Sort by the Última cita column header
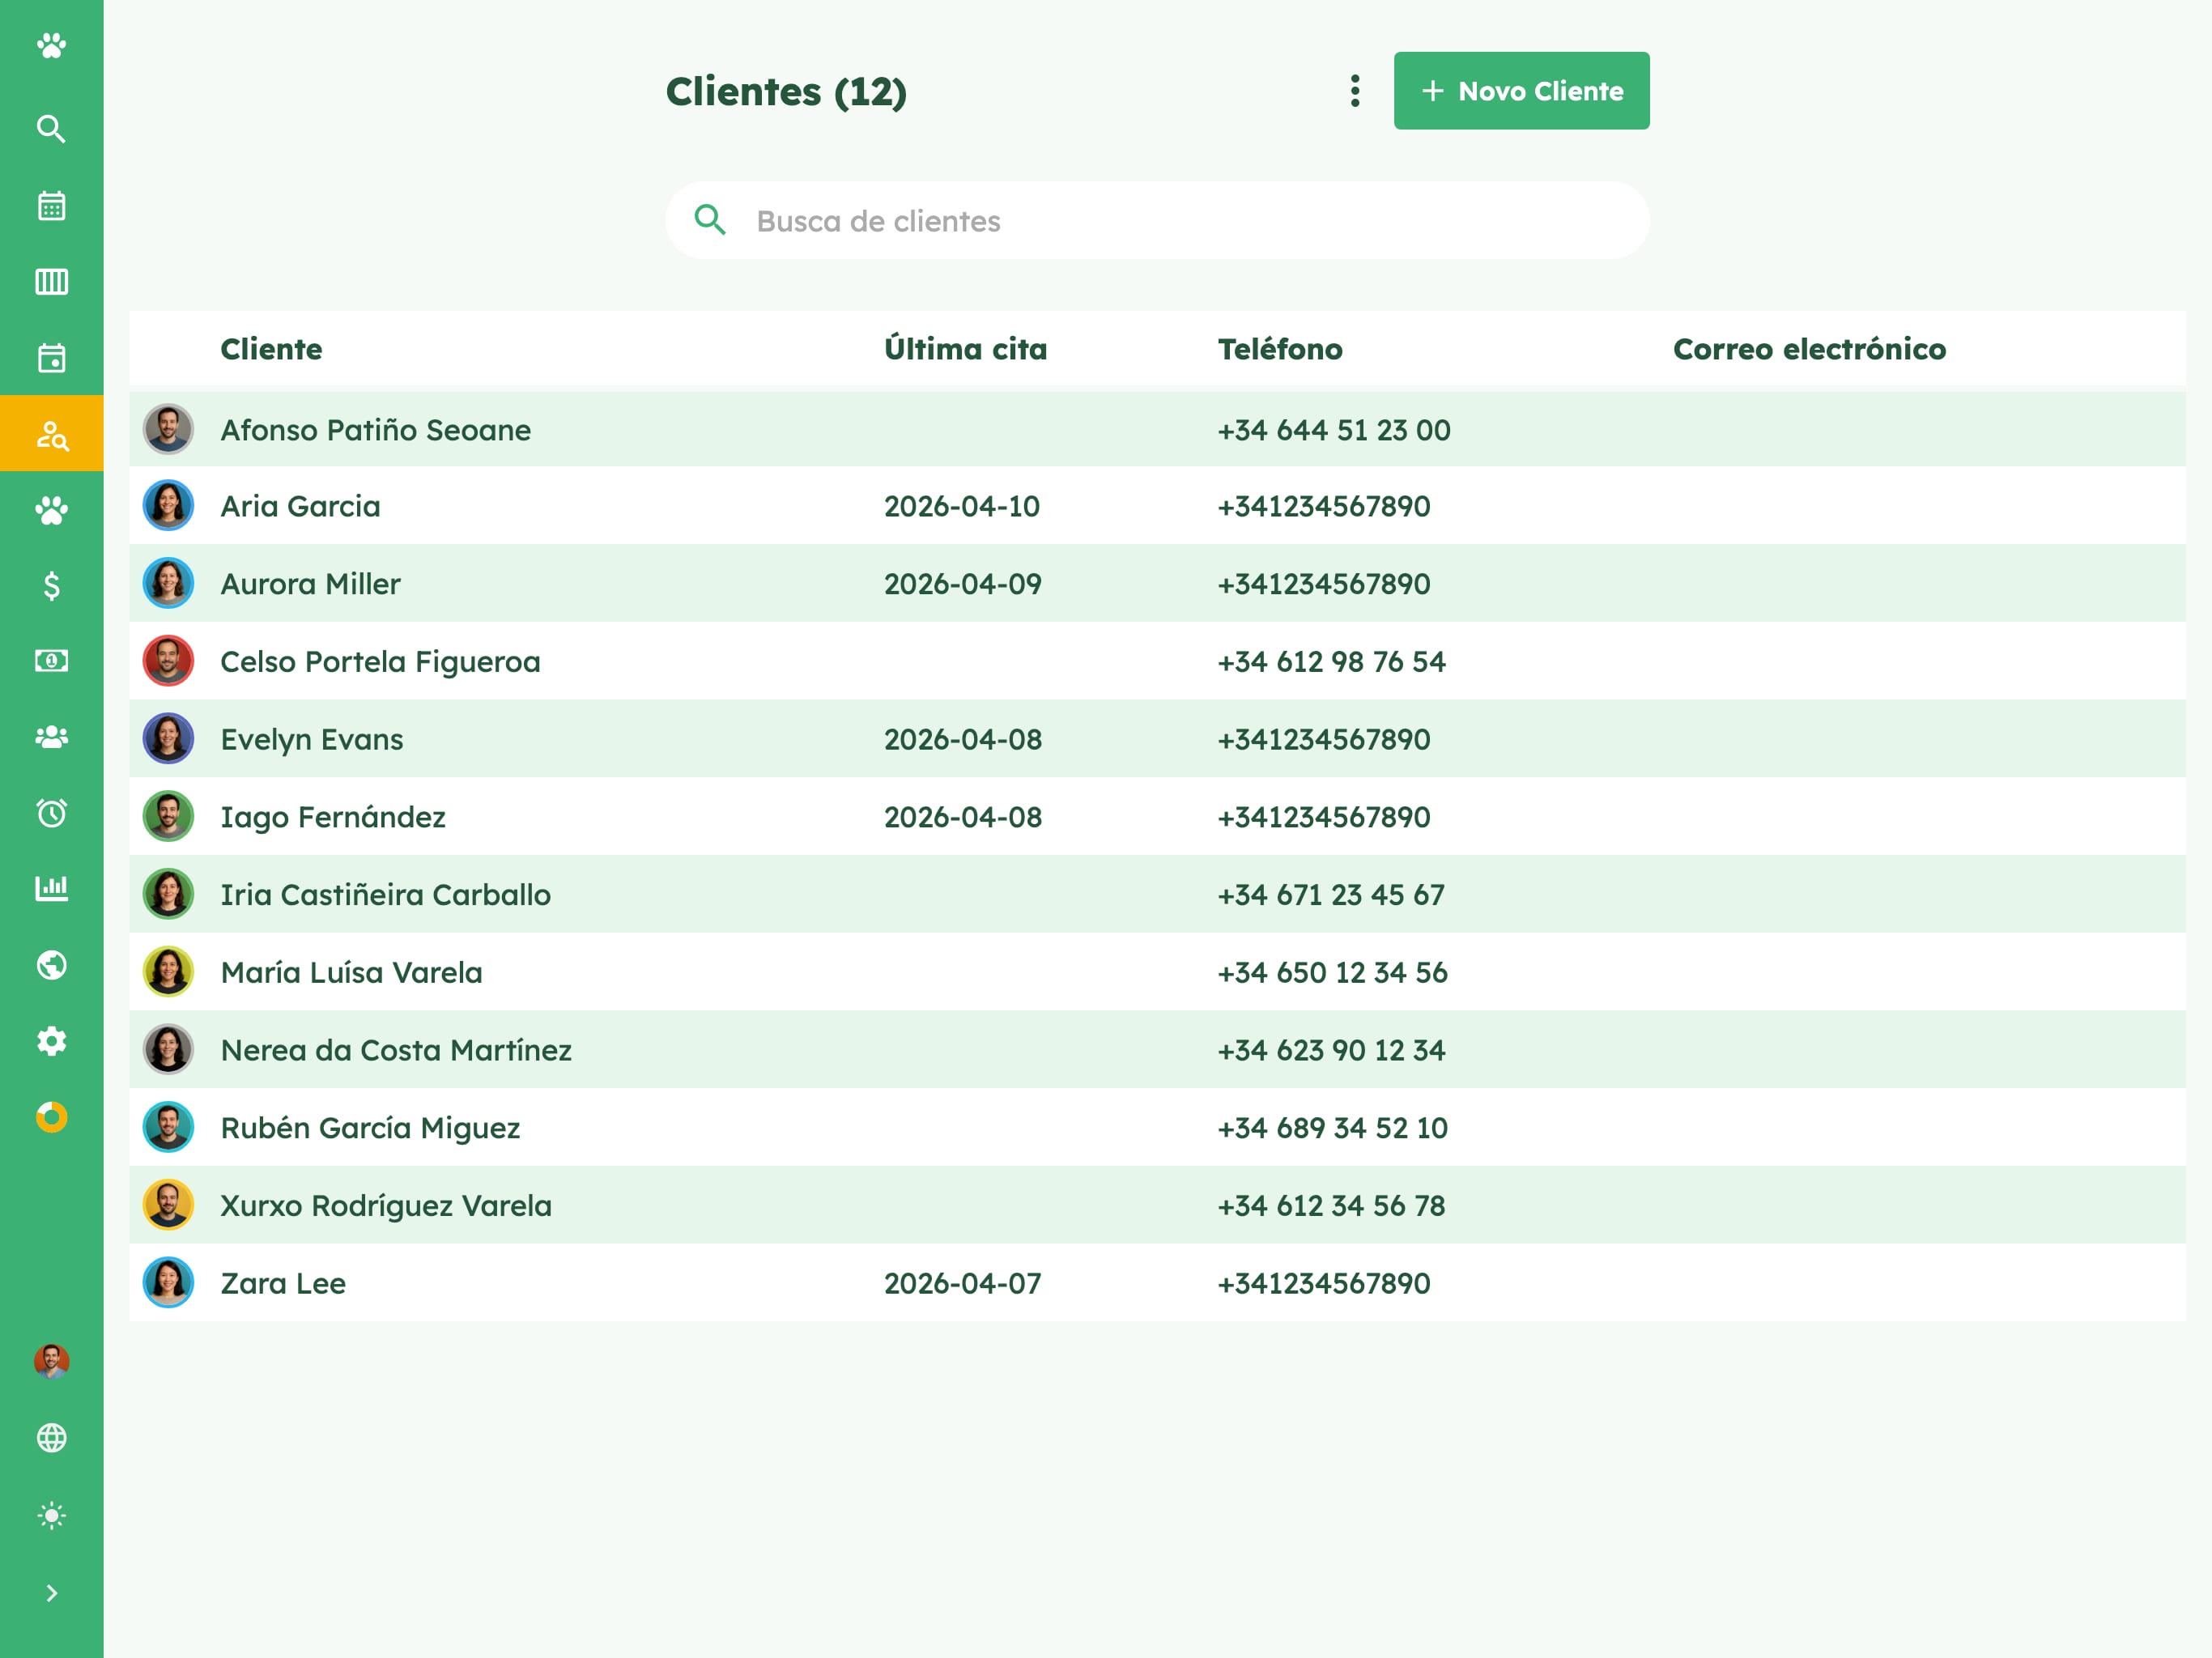Viewport: 2212px width, 1658px height. [x=965, y=349]
